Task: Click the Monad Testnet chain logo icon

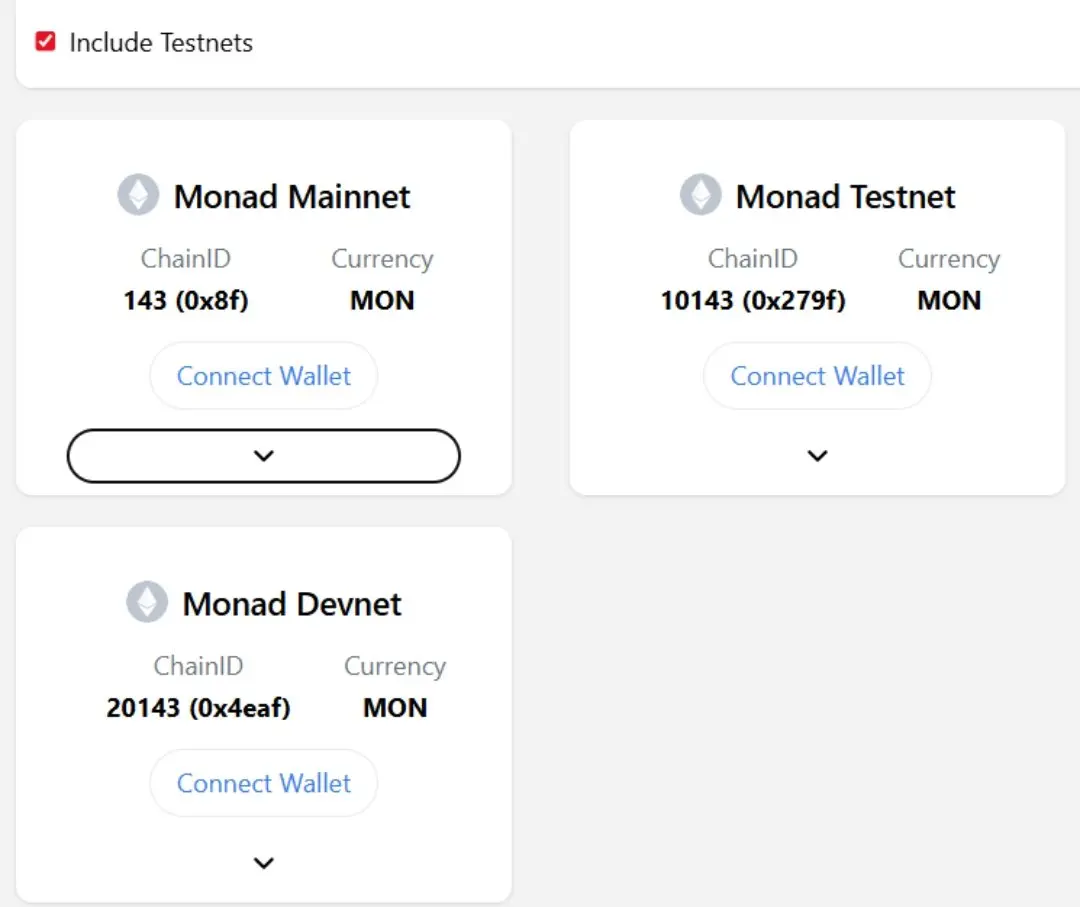Action: [700, 195]
